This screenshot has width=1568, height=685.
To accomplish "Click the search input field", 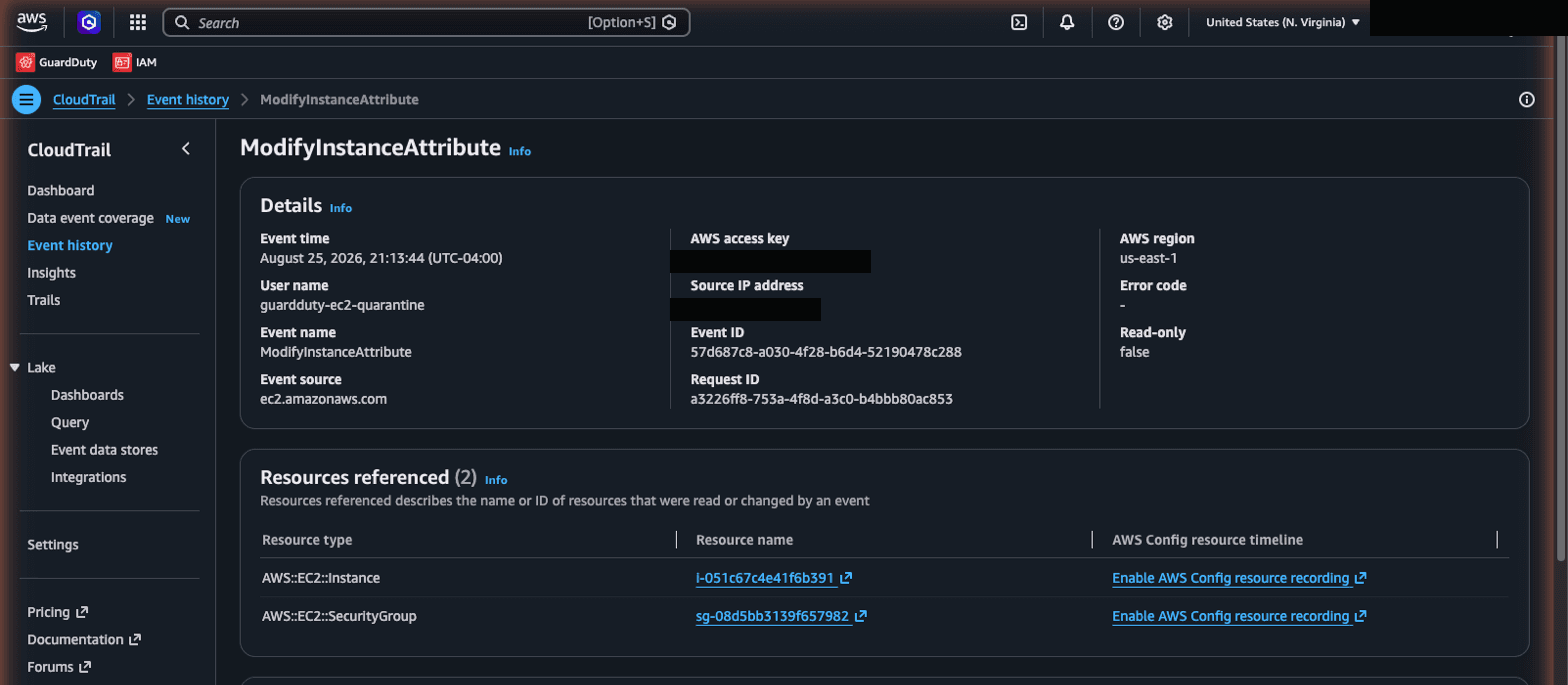I will coord(426,22).
